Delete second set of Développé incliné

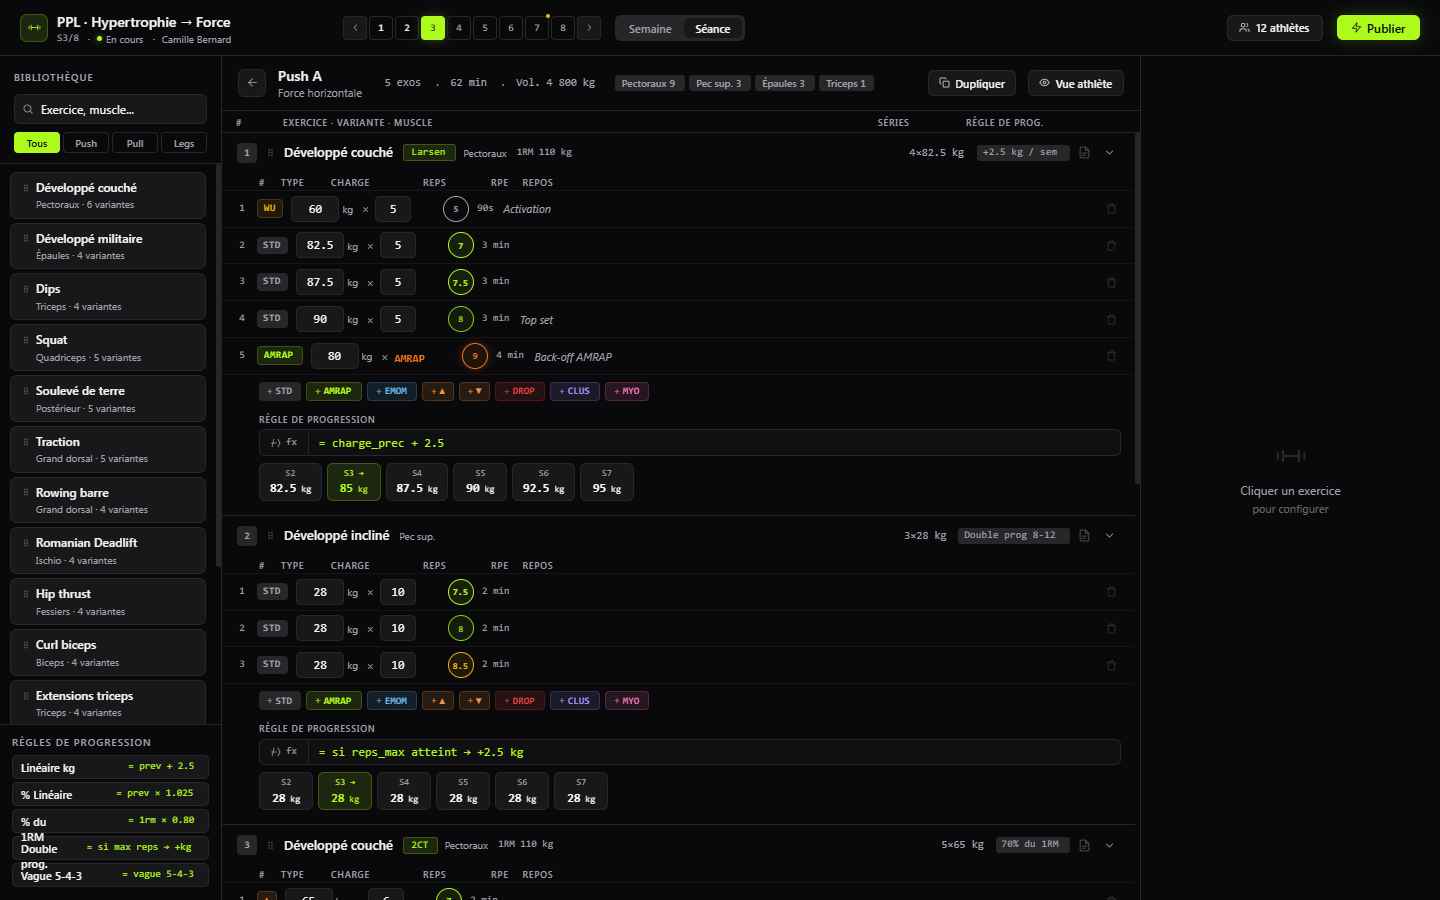pos(1111,629)
